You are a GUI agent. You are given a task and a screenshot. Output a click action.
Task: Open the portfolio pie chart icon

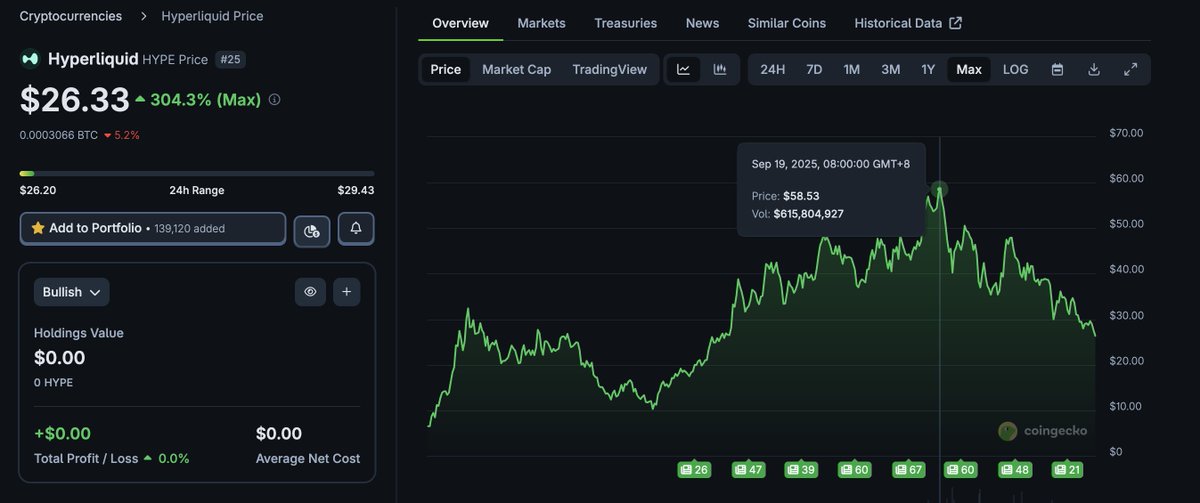point(312,231)
